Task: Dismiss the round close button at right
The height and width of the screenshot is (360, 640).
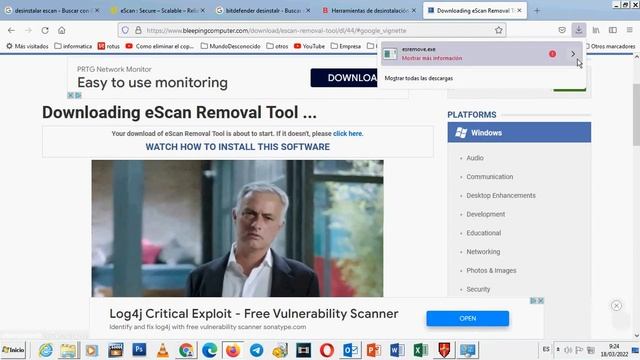Action: point(616,306)
